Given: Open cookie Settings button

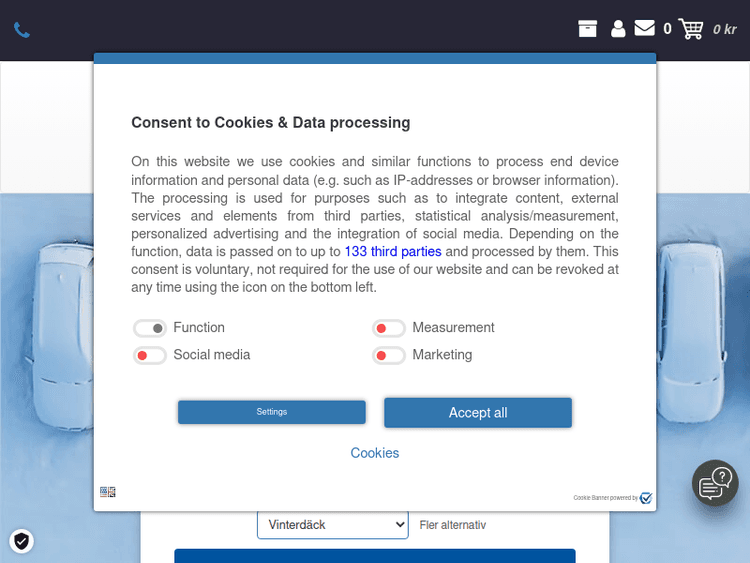Looking at the screenshot, I should [272, 412].
